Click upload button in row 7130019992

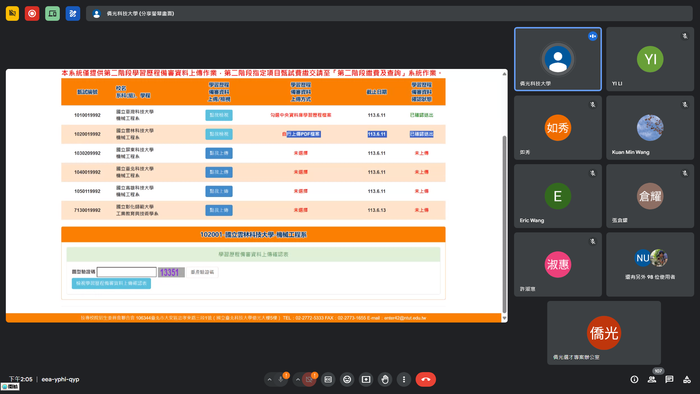[x=219, y=210]
